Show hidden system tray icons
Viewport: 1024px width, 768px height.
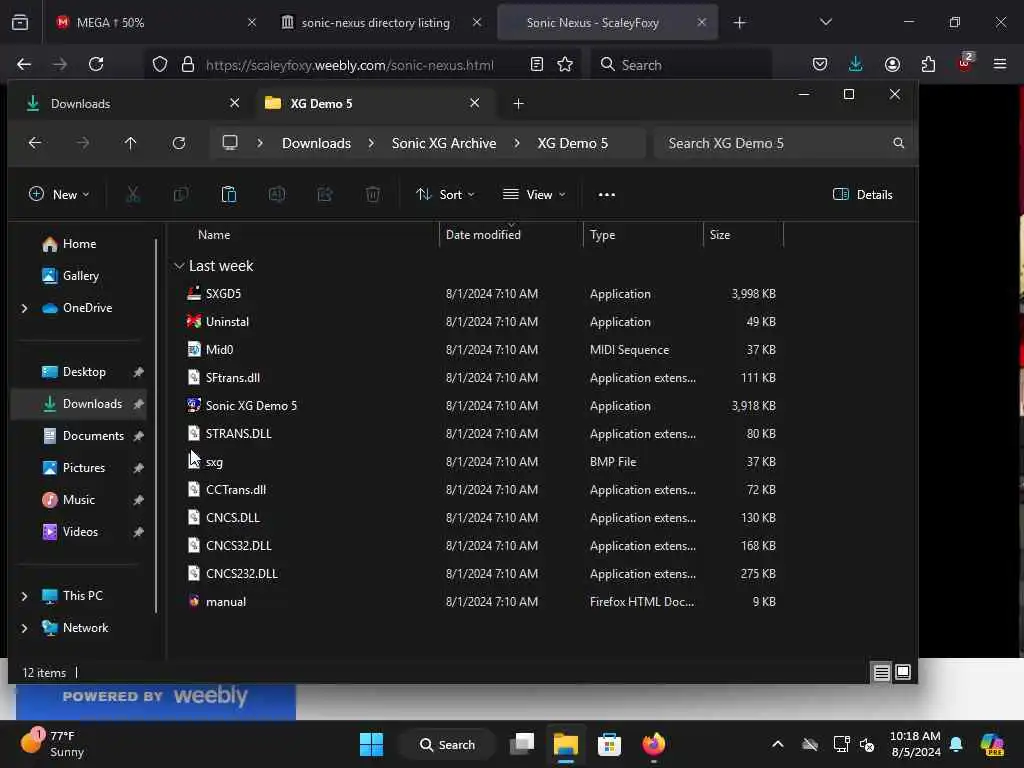(777, 744)
